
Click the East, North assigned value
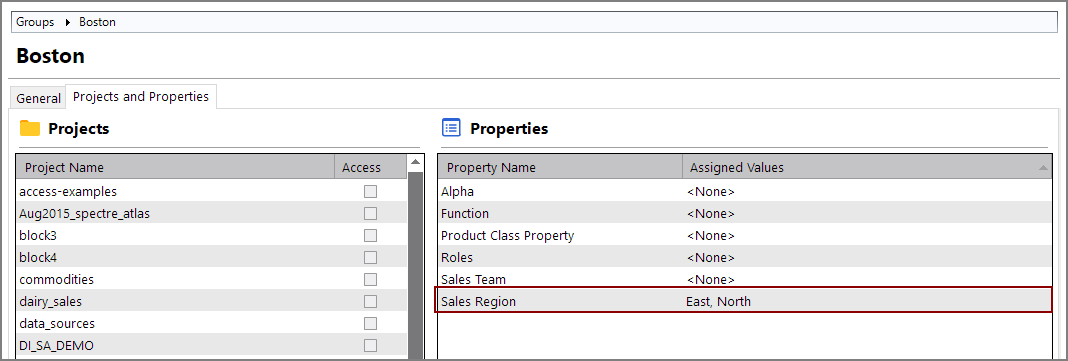[x=719, y=301]
